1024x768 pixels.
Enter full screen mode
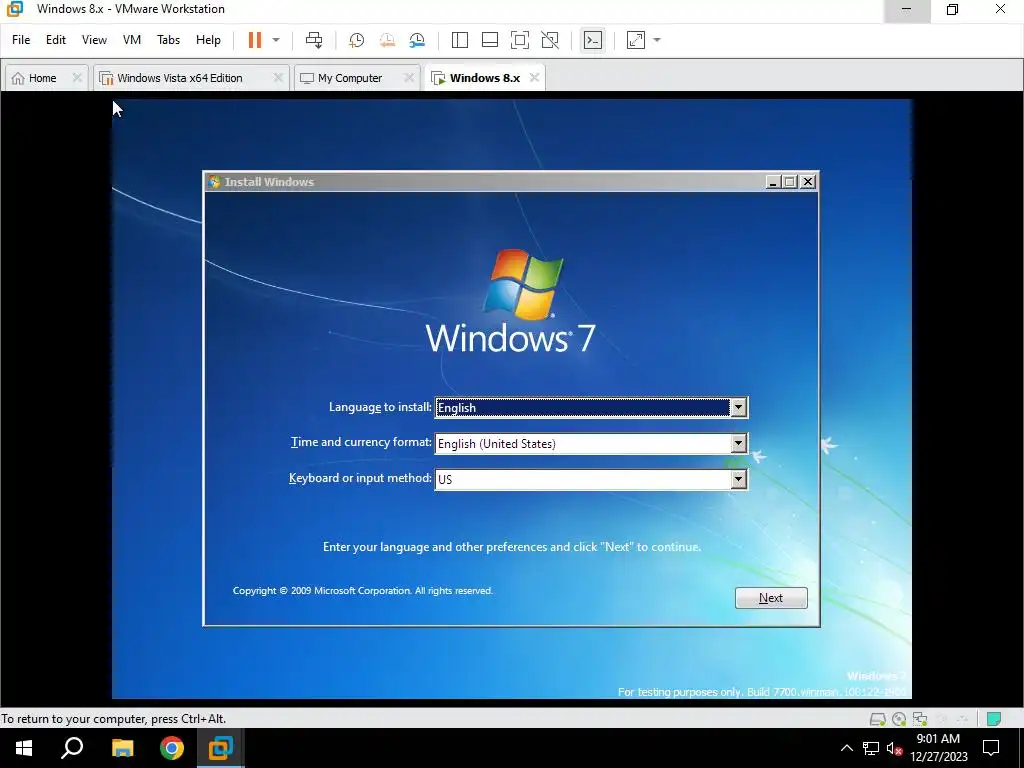(520, 40)
